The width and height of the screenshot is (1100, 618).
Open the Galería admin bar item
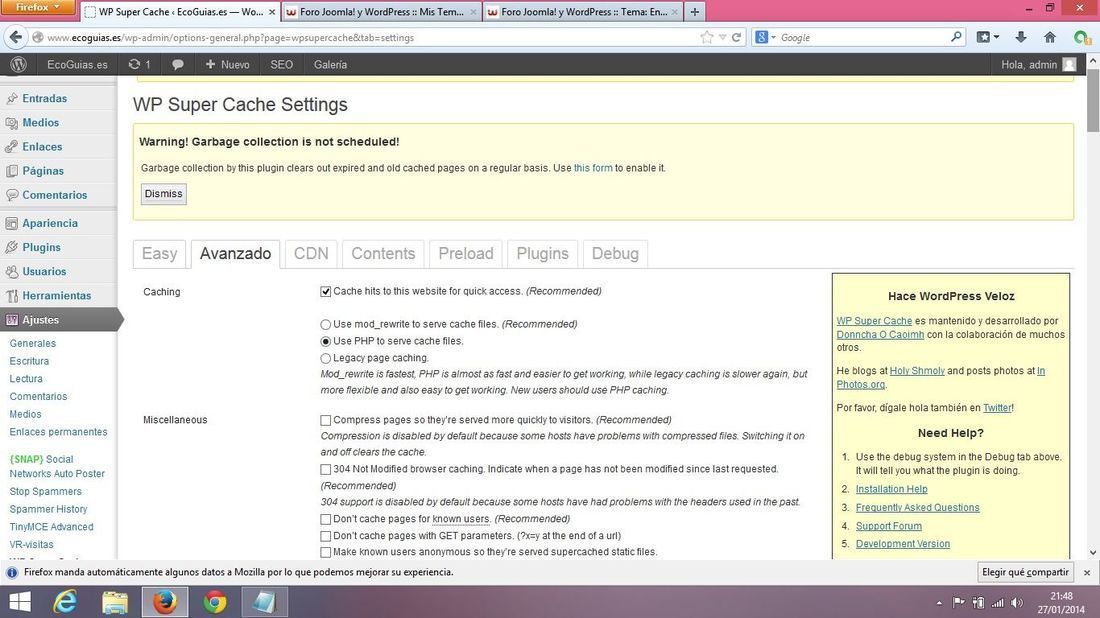pos(330,65)
